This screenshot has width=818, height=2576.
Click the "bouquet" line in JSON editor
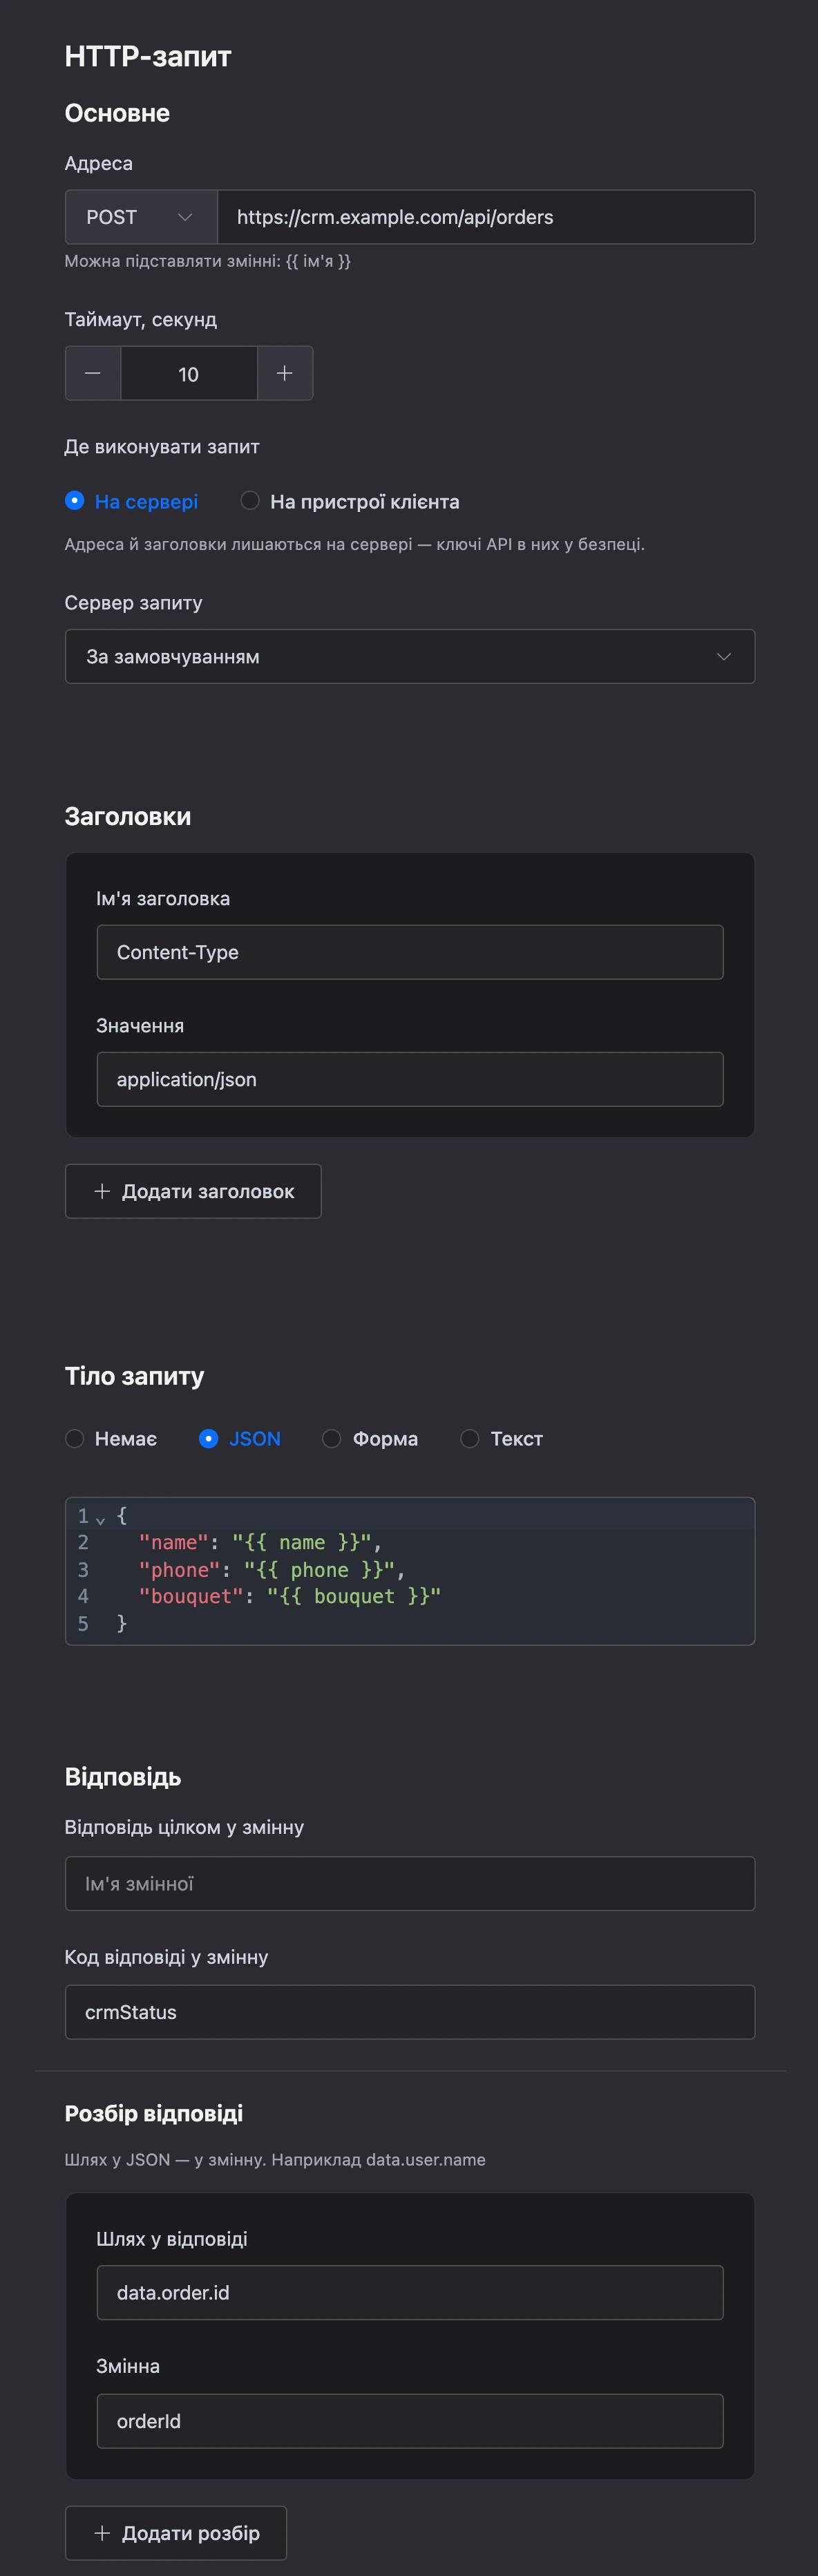[x=290, y=1596]
